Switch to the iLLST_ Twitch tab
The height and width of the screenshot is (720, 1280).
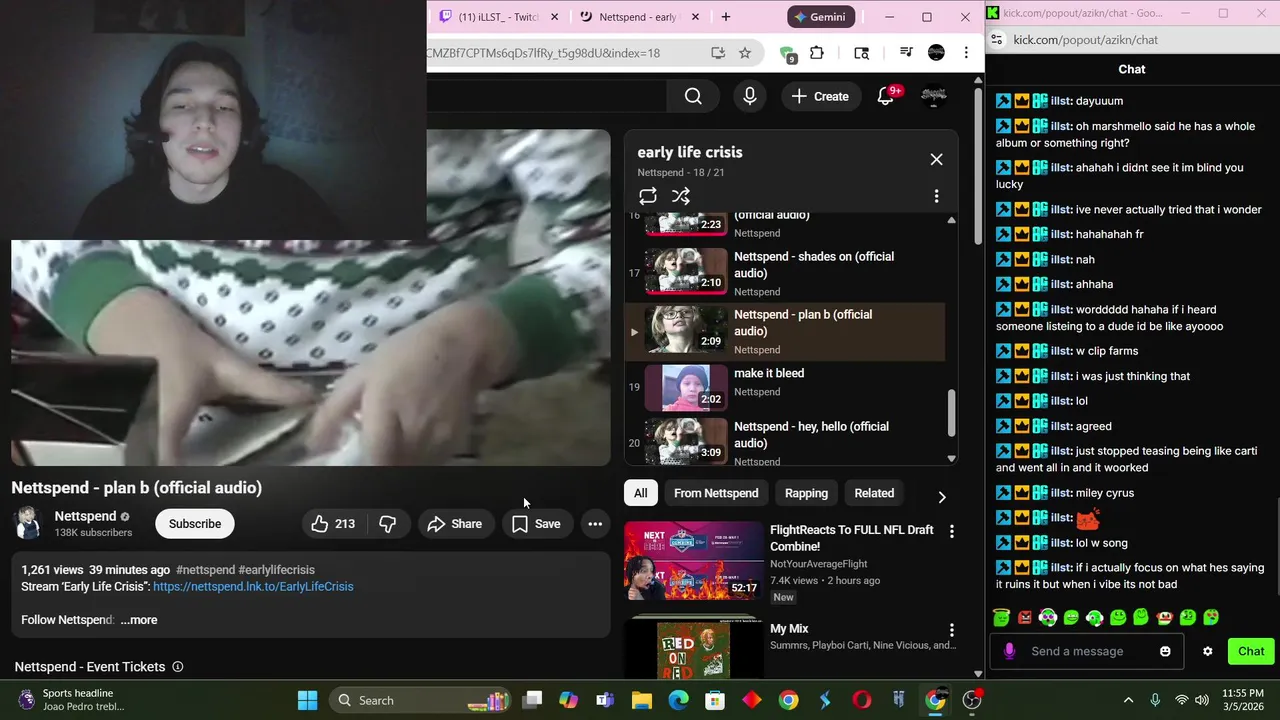point(499,17)
